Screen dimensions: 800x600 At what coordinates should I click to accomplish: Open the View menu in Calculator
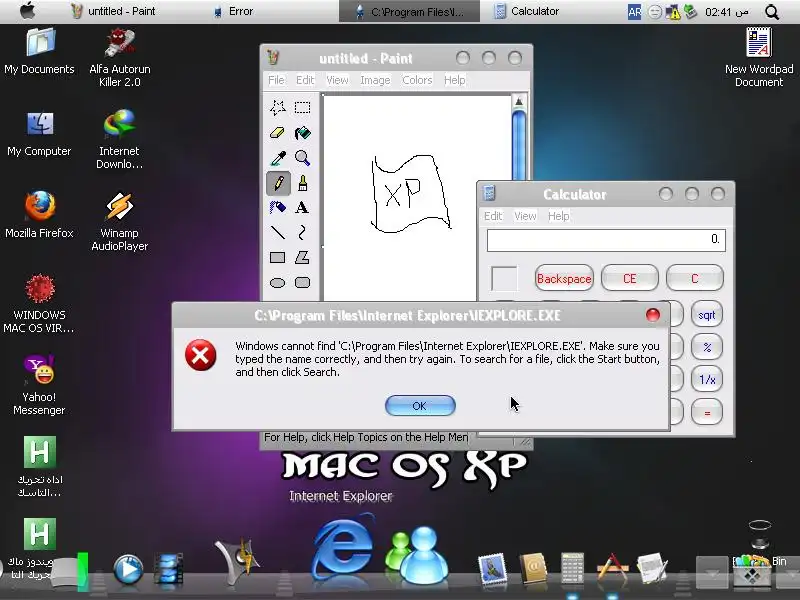[x=525, y=216]
